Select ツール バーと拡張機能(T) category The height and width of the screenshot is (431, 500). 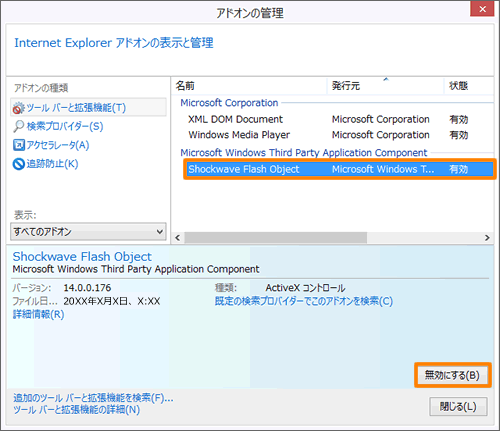point(88,107)
